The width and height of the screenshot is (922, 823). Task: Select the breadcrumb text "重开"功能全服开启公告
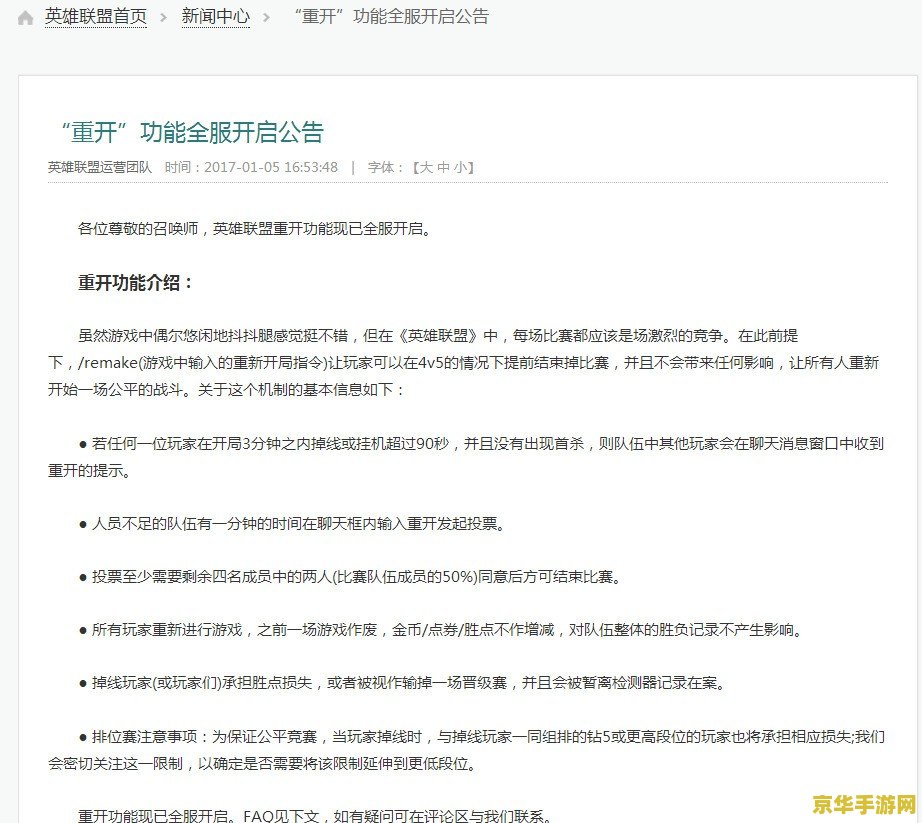(392, 16)
